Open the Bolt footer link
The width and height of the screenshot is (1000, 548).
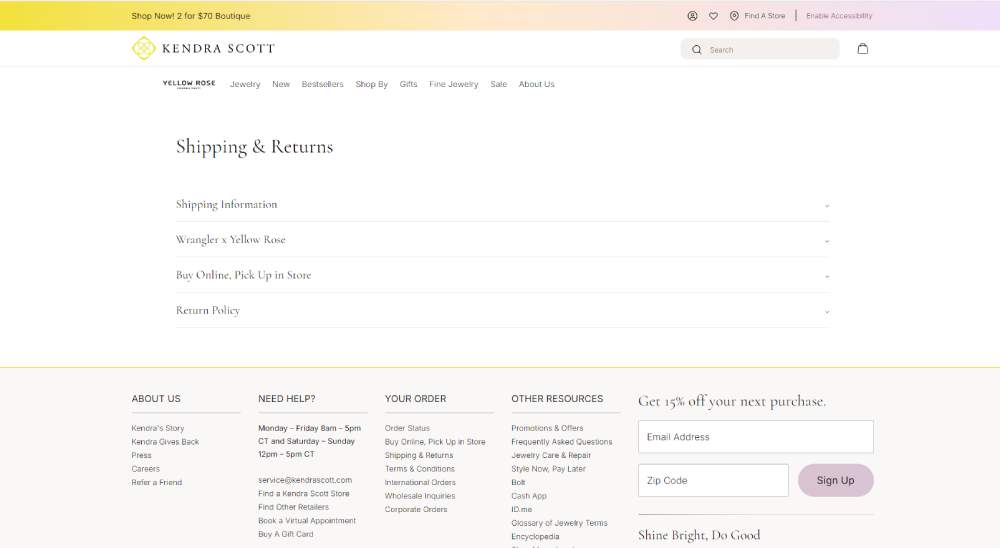[x=518, y=482]
